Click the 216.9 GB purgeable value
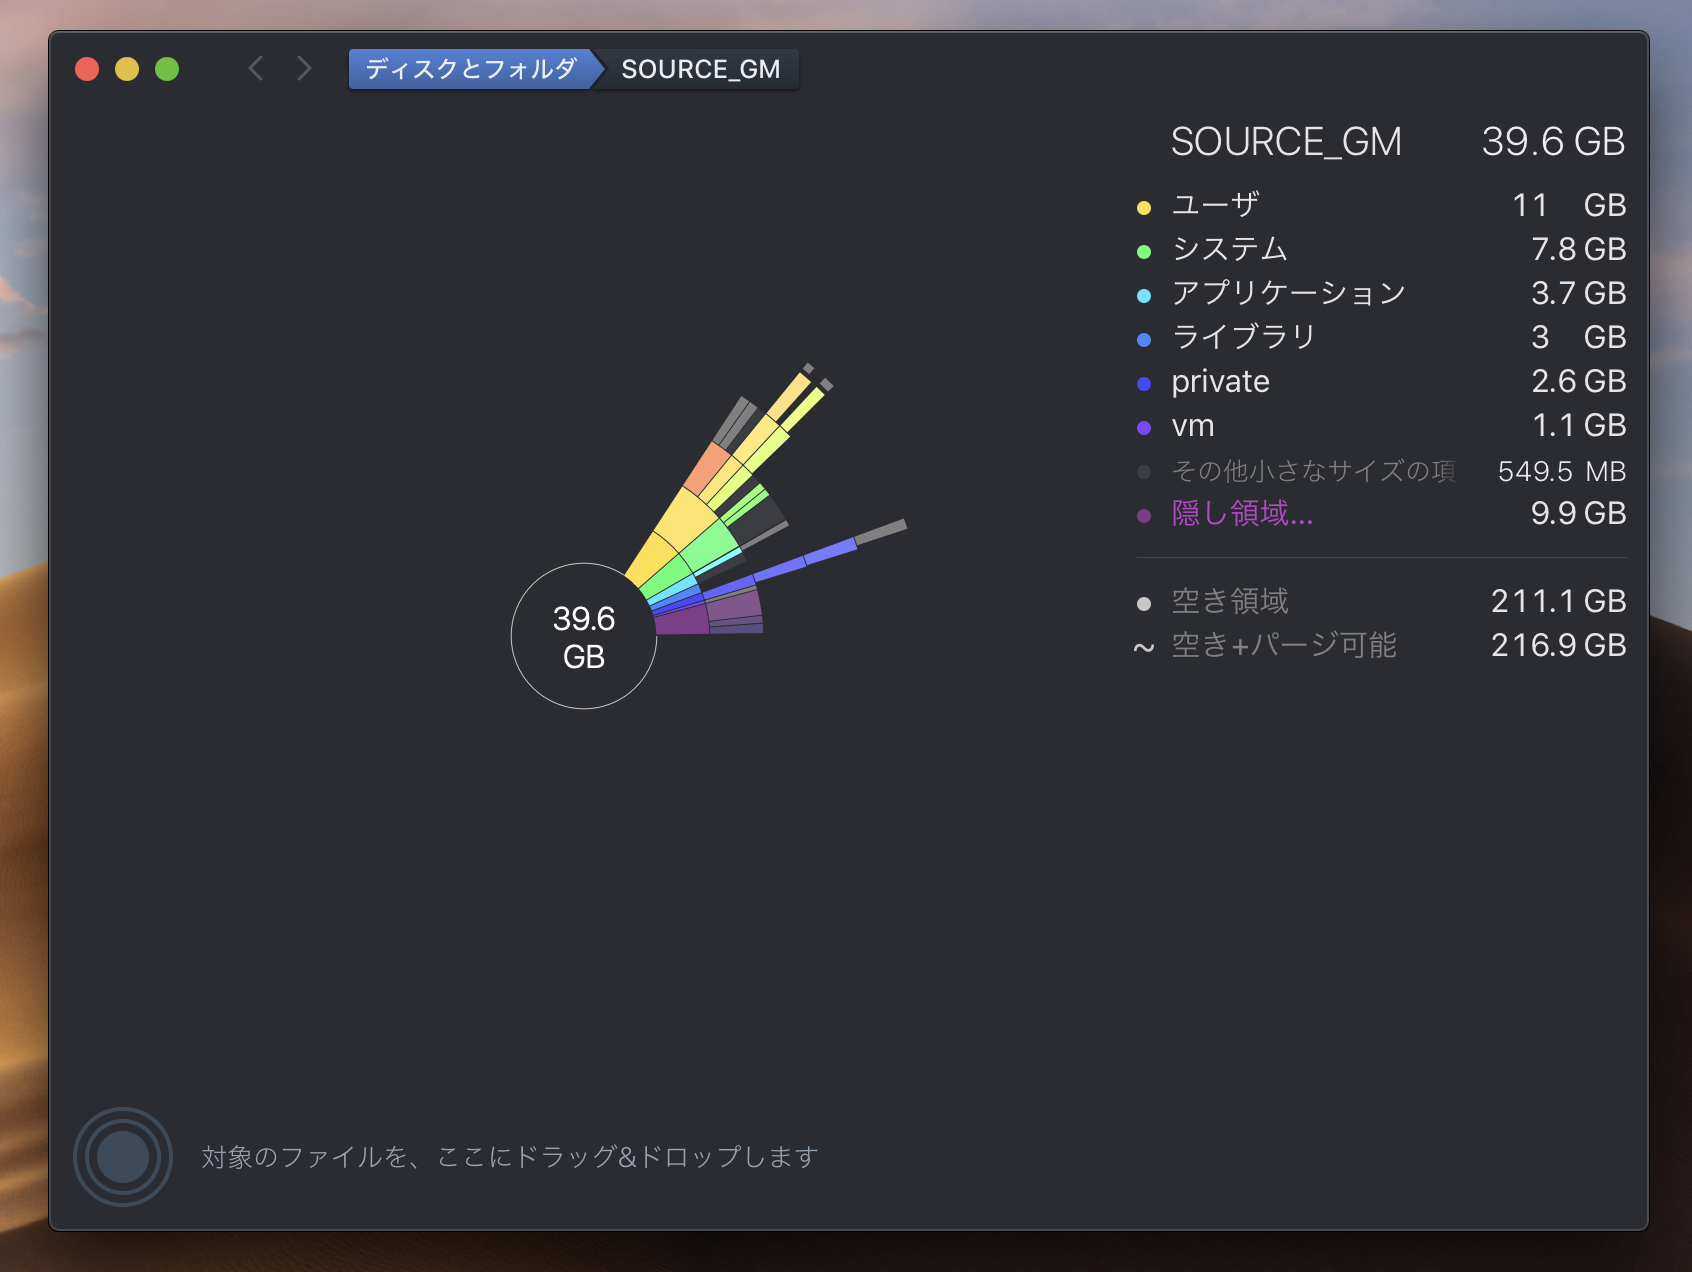The image size is (1692, 1272). click(1559, 645)
